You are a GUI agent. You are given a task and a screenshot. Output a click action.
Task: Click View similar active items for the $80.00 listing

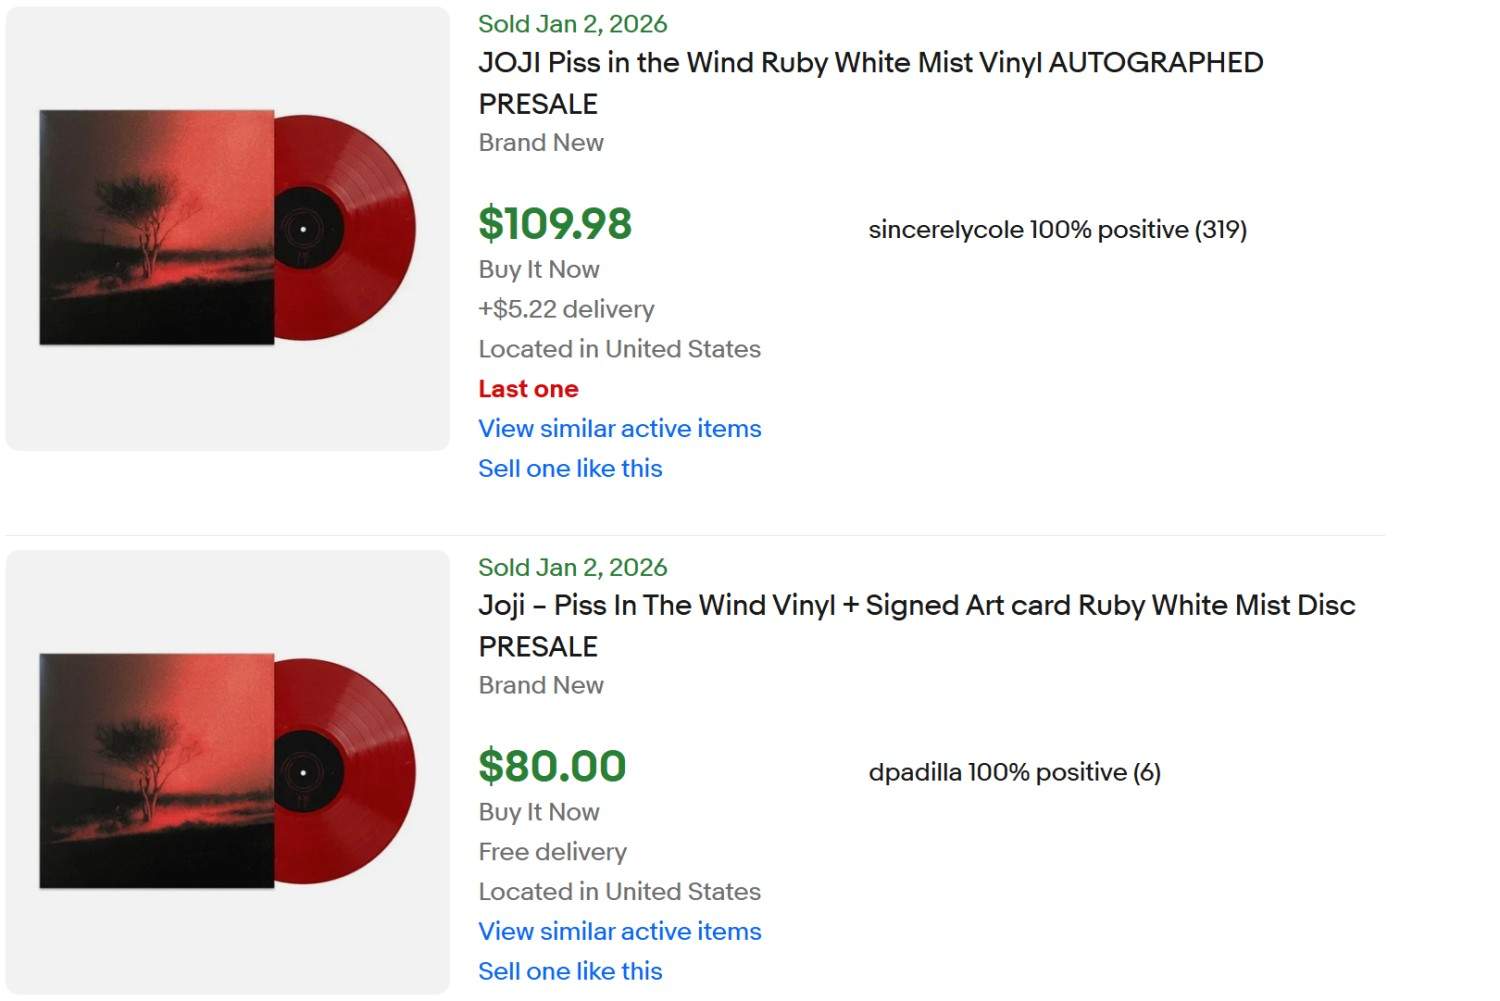pos(619,931)
